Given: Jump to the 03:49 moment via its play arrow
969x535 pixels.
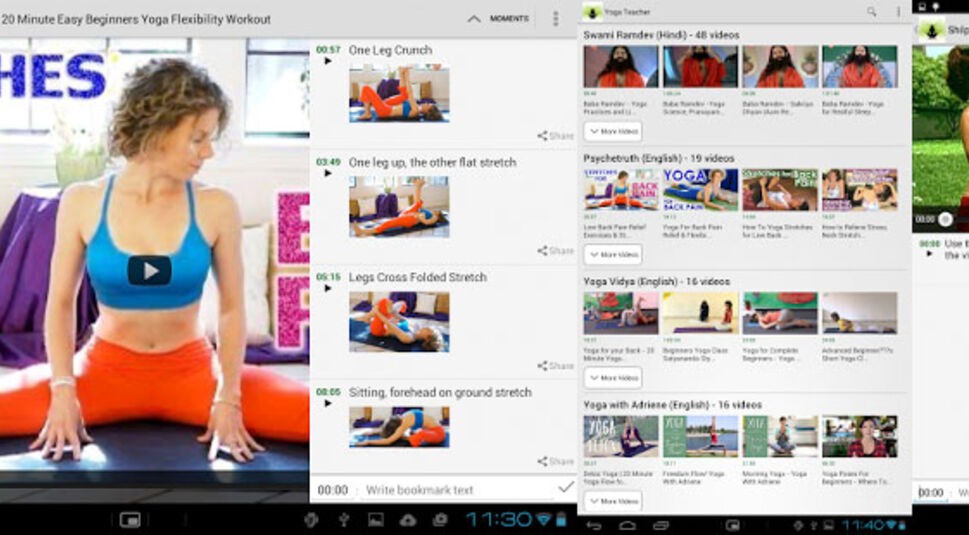Looking at the screenshot, I should point(328,174).
